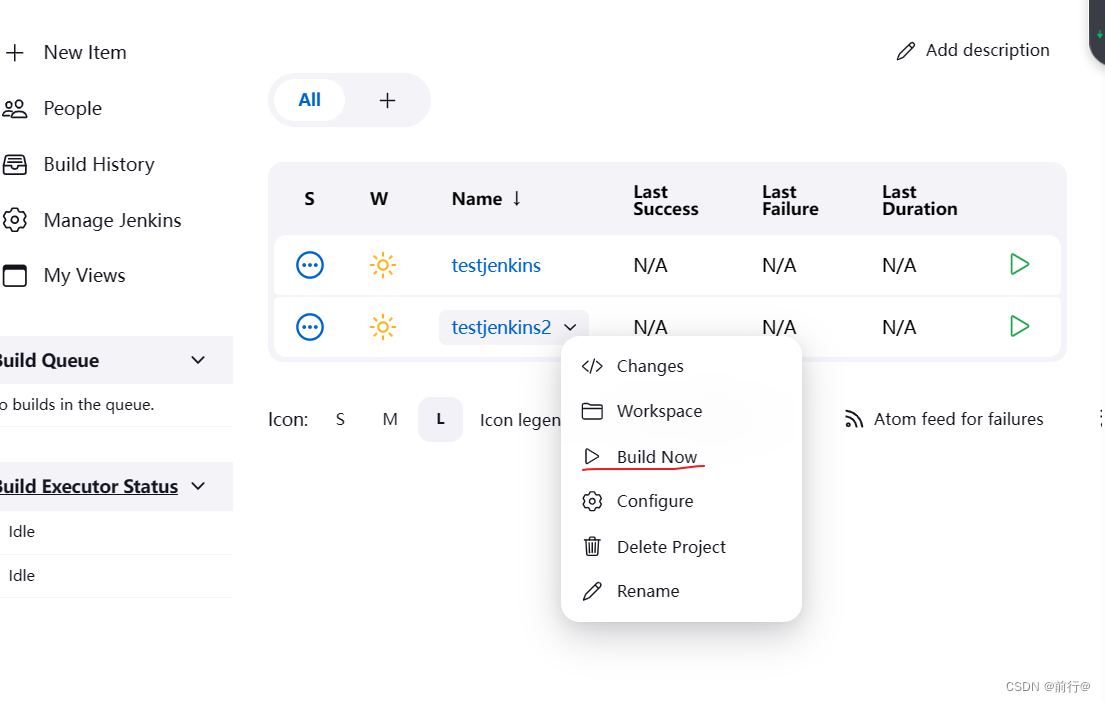Screen dimensions: 1105x702
Task: Click Last Failure N/A for testjenkins
Action: point(779,266)
